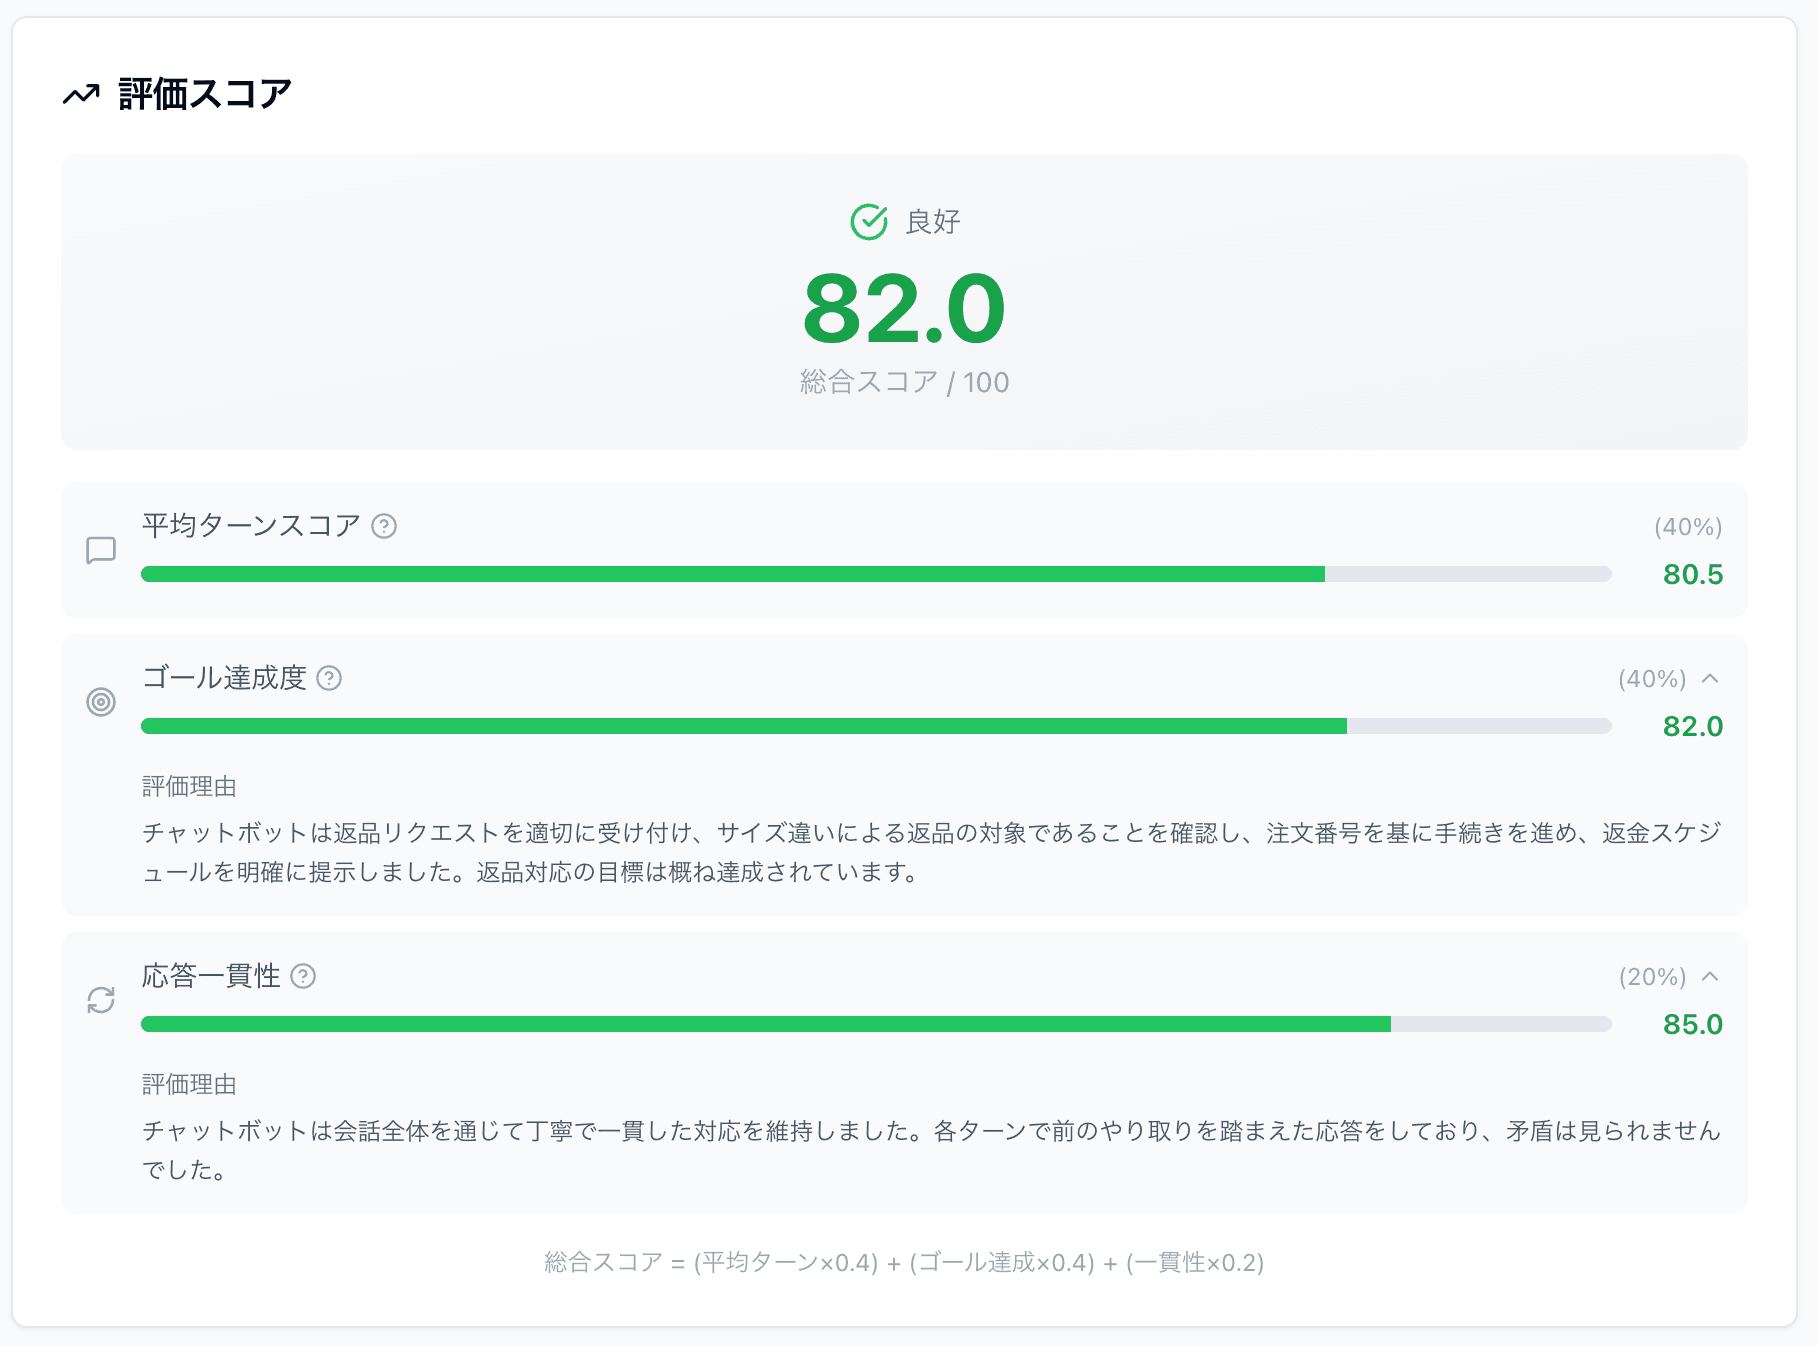Open the help tooltip icon for 応答一貫性
This screenshot has width=1818, height=1346.
pyautogui.click(x=305, y=976)
